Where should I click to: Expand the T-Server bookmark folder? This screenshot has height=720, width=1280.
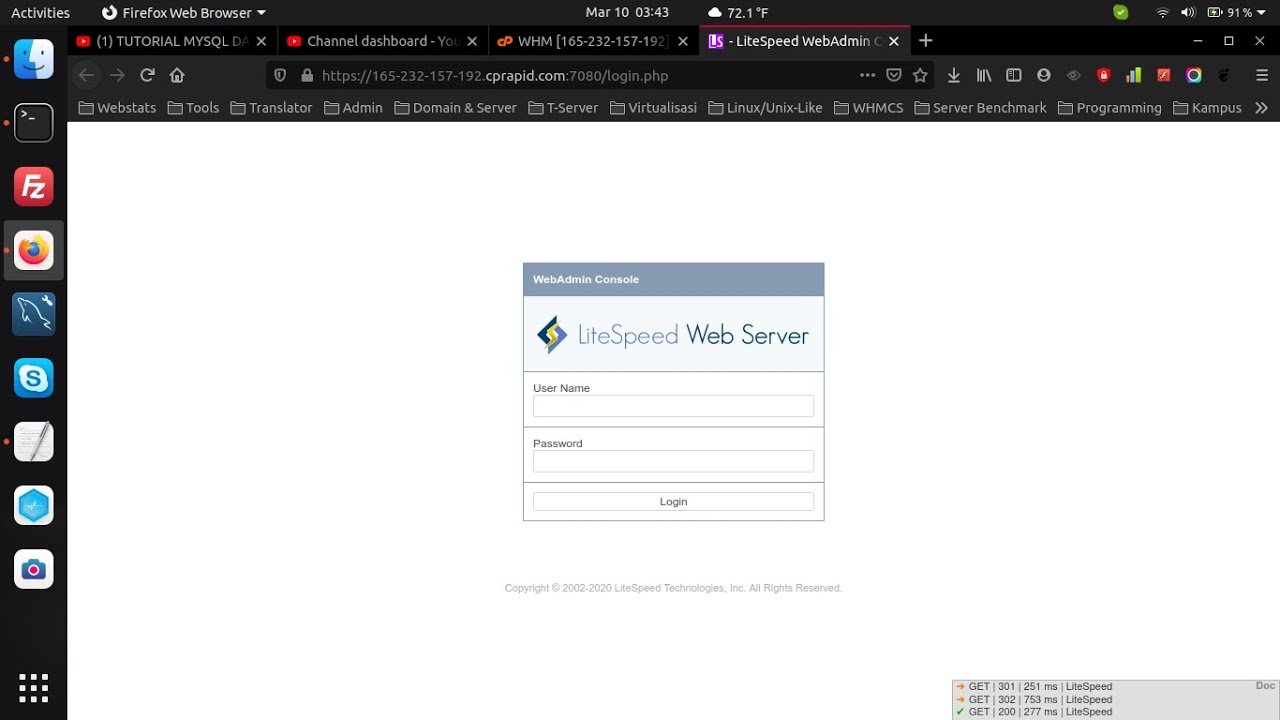[565, 108]
